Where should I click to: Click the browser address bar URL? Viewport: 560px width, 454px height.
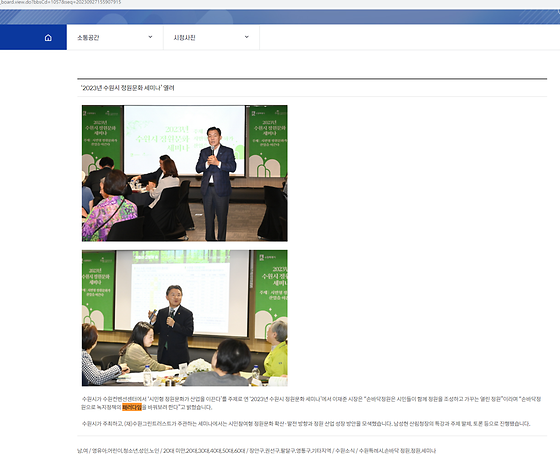pyautogui.click(x=60, y=2)
